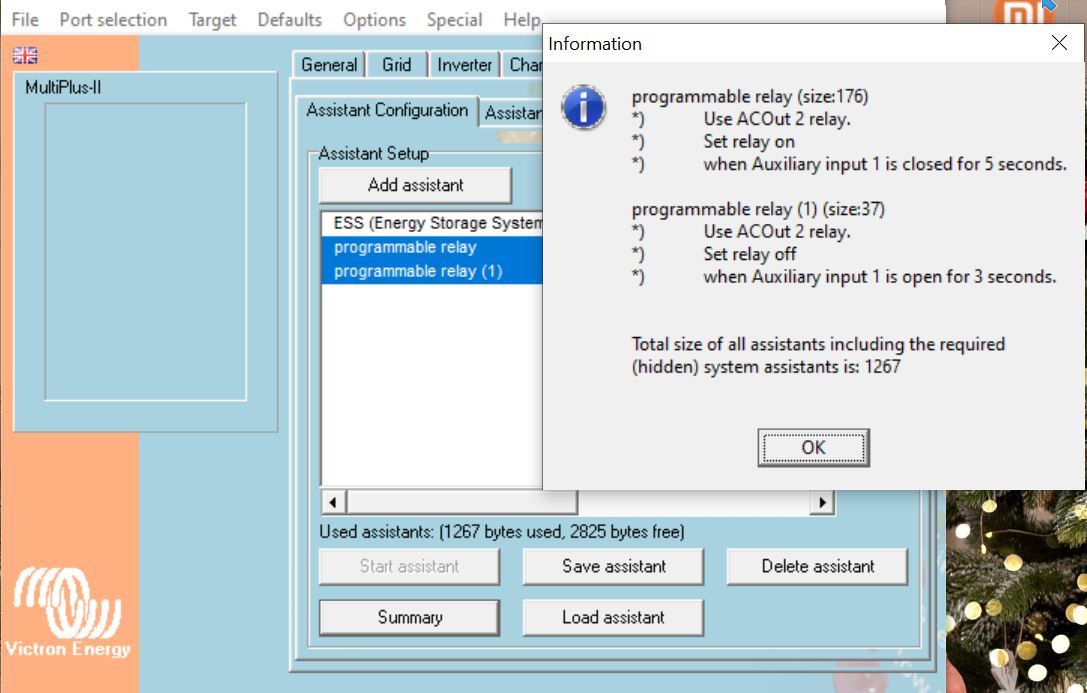Image resolution: width=1087 pixels, height=693 pixels.
Task: Select ESS (Energy Storage System) list entry
Action: pos(433,223)
